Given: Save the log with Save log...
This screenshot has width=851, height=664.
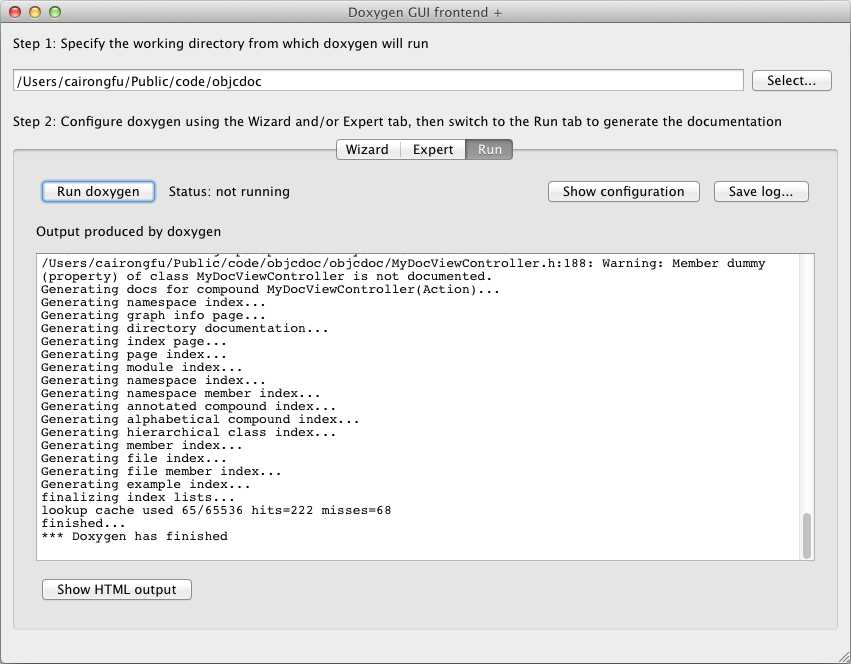Looking at the screenshot, I should point(761,192).
